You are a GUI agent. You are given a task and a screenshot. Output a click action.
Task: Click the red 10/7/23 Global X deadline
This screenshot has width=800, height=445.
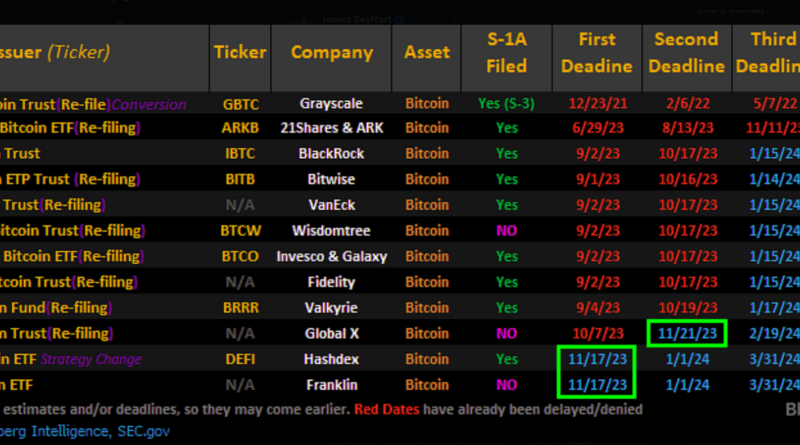(596, 333)
